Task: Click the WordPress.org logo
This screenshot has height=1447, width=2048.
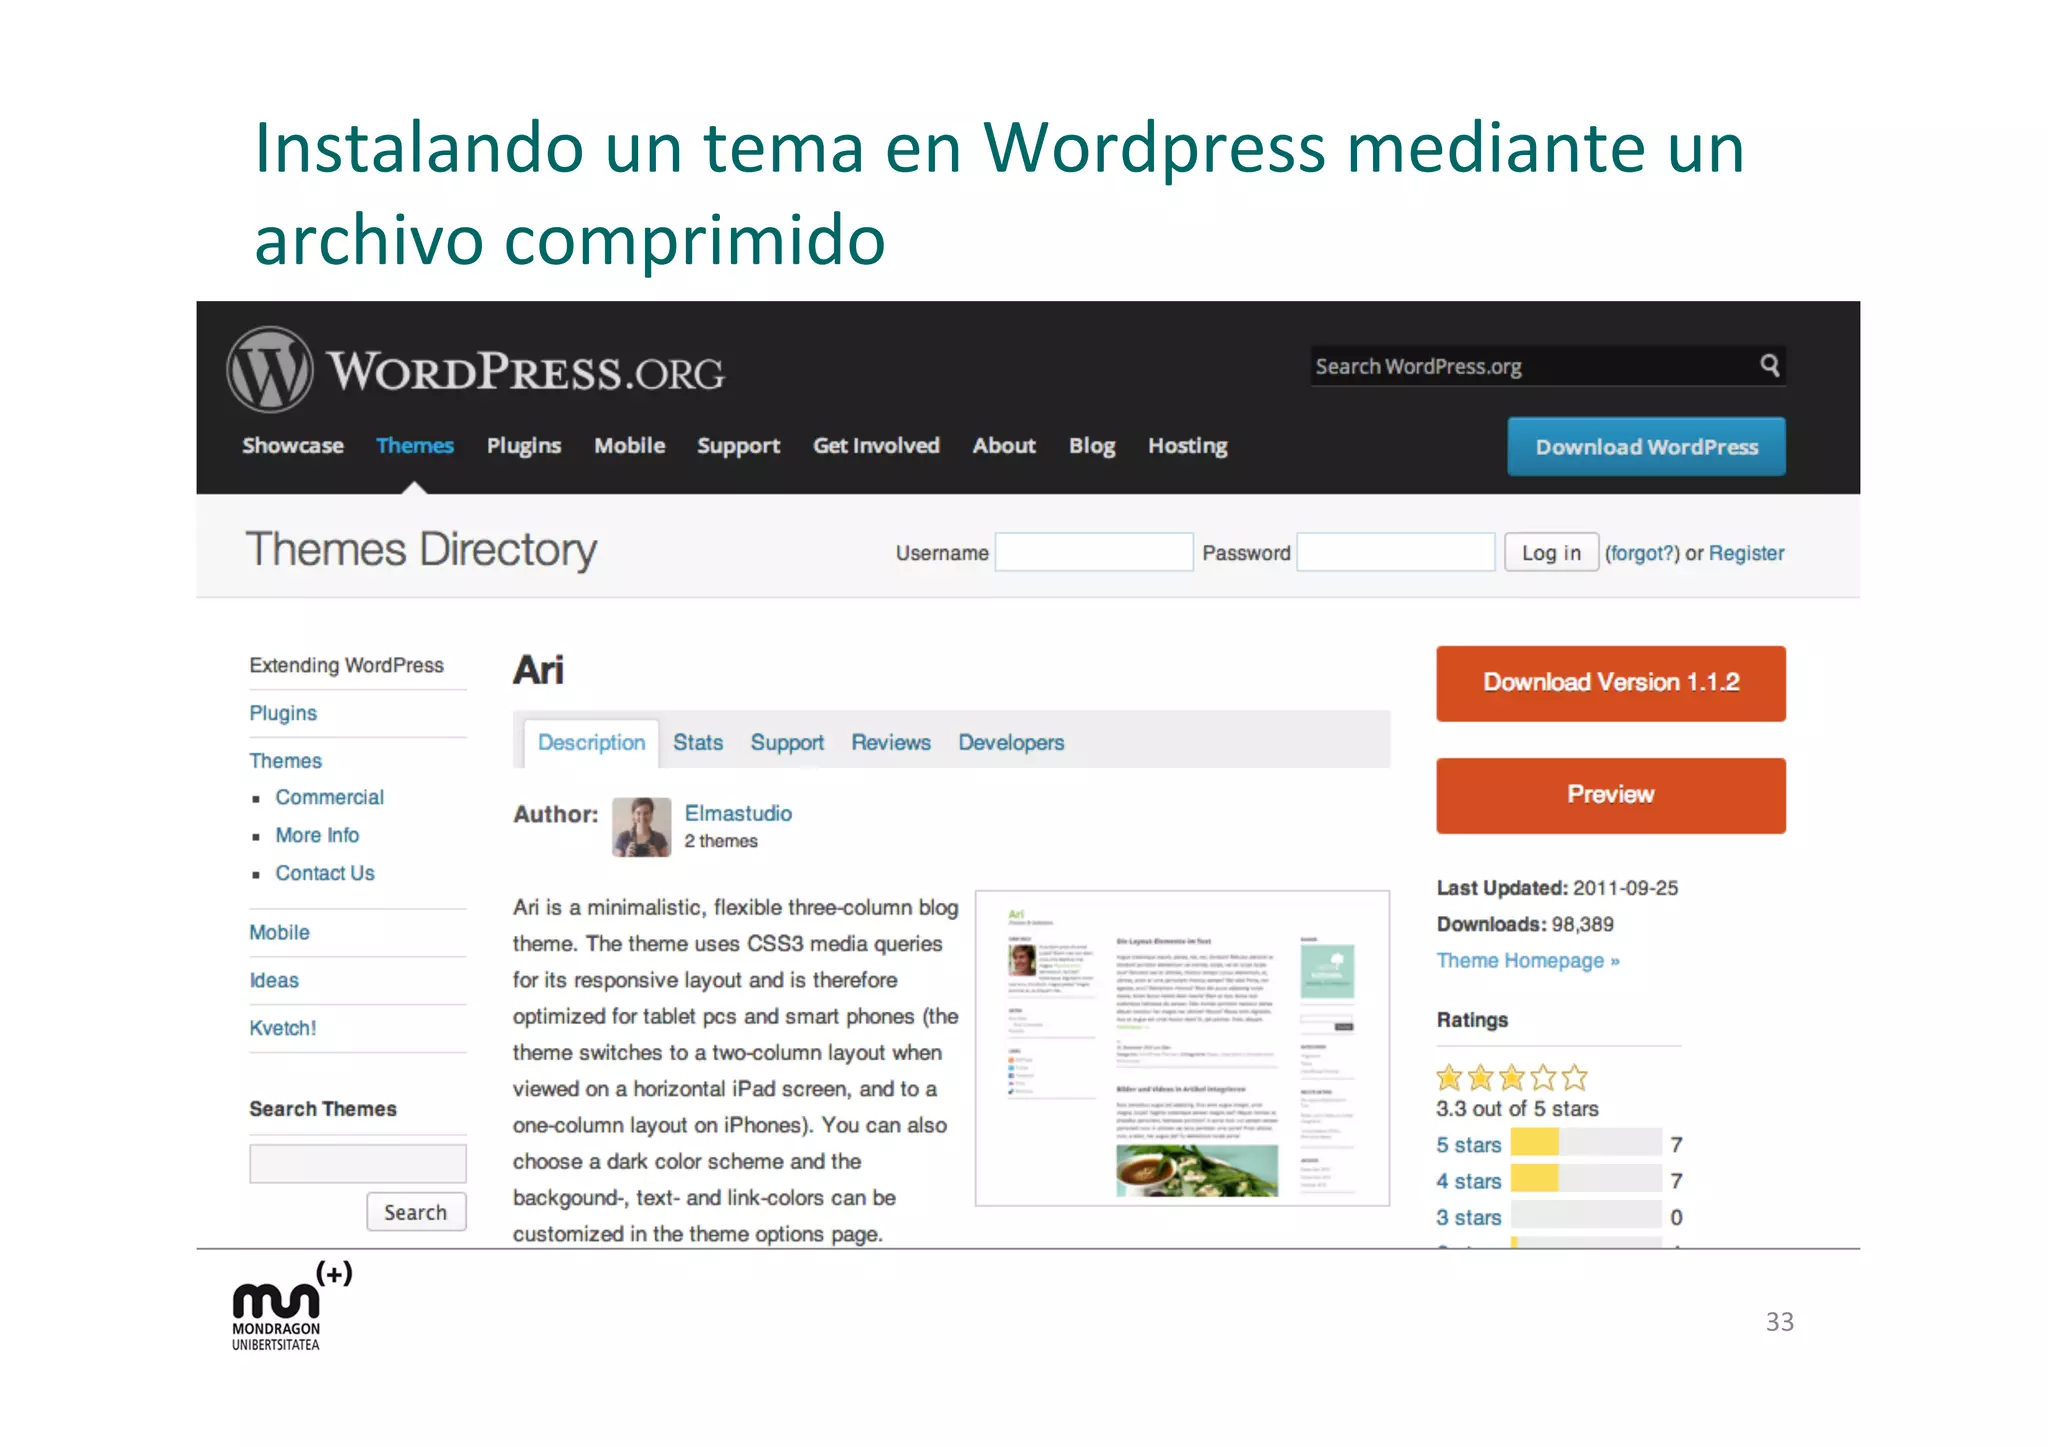Action: click(x=475, y=370)
